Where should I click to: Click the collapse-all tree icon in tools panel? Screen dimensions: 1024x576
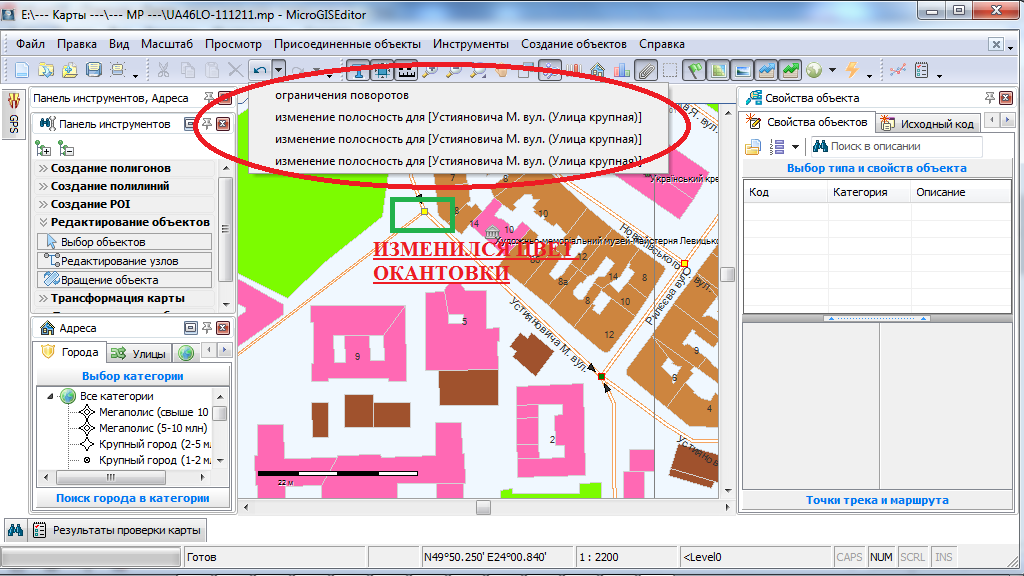[x=66, y=148]
